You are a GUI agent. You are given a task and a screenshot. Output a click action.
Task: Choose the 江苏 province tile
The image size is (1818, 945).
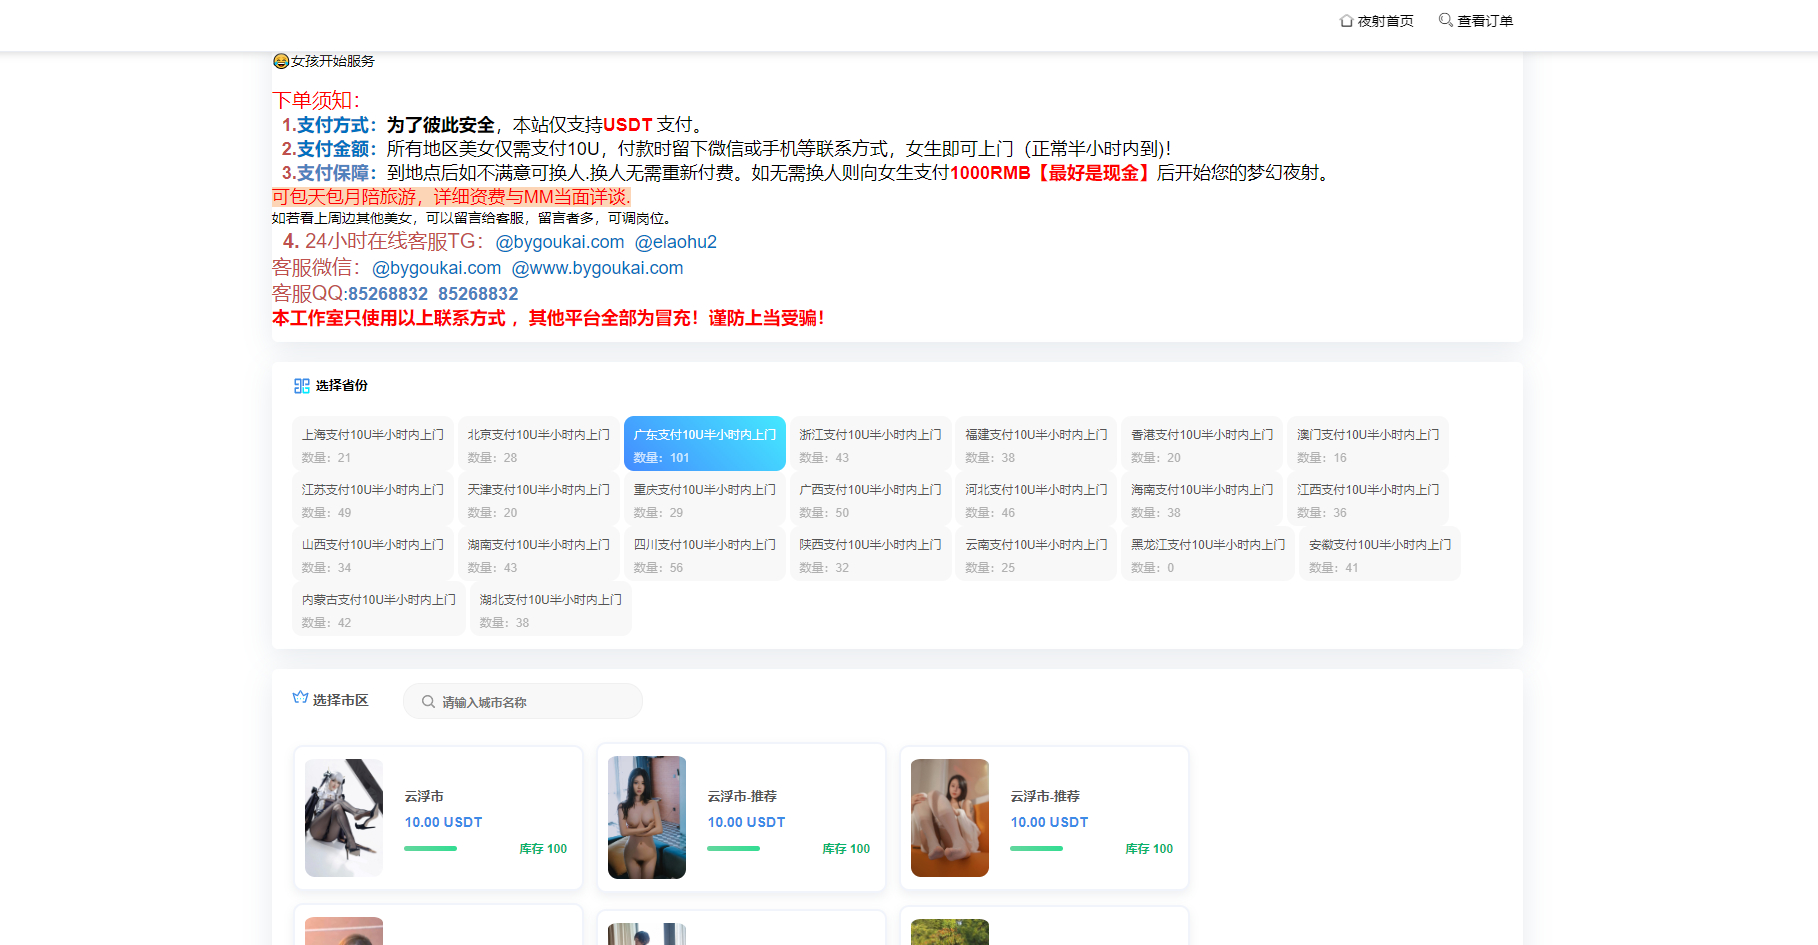[x=373, y=499]
